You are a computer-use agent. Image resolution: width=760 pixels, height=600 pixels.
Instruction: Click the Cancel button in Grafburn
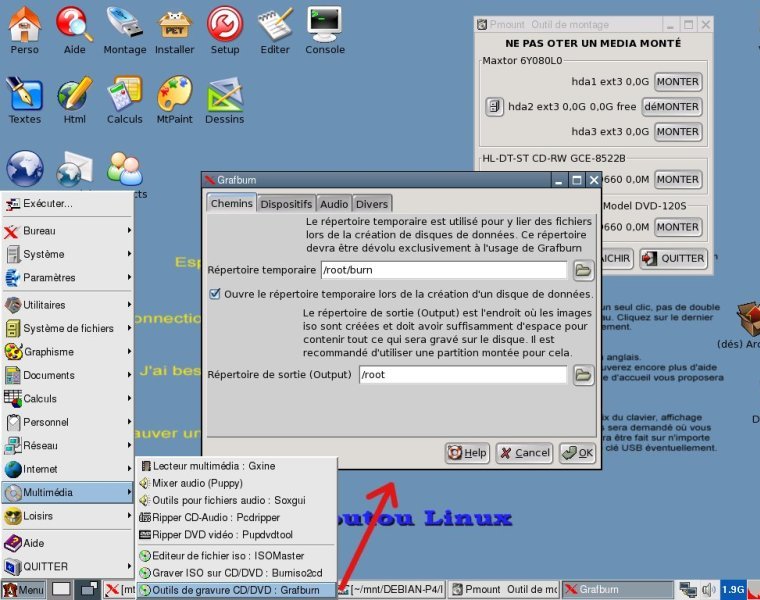point(524,453)
